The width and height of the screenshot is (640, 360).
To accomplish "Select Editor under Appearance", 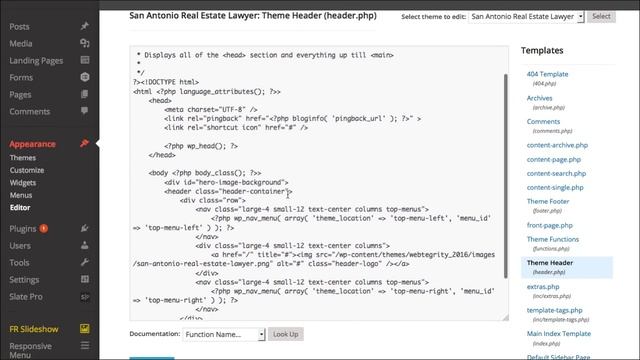I will point(20,207).
